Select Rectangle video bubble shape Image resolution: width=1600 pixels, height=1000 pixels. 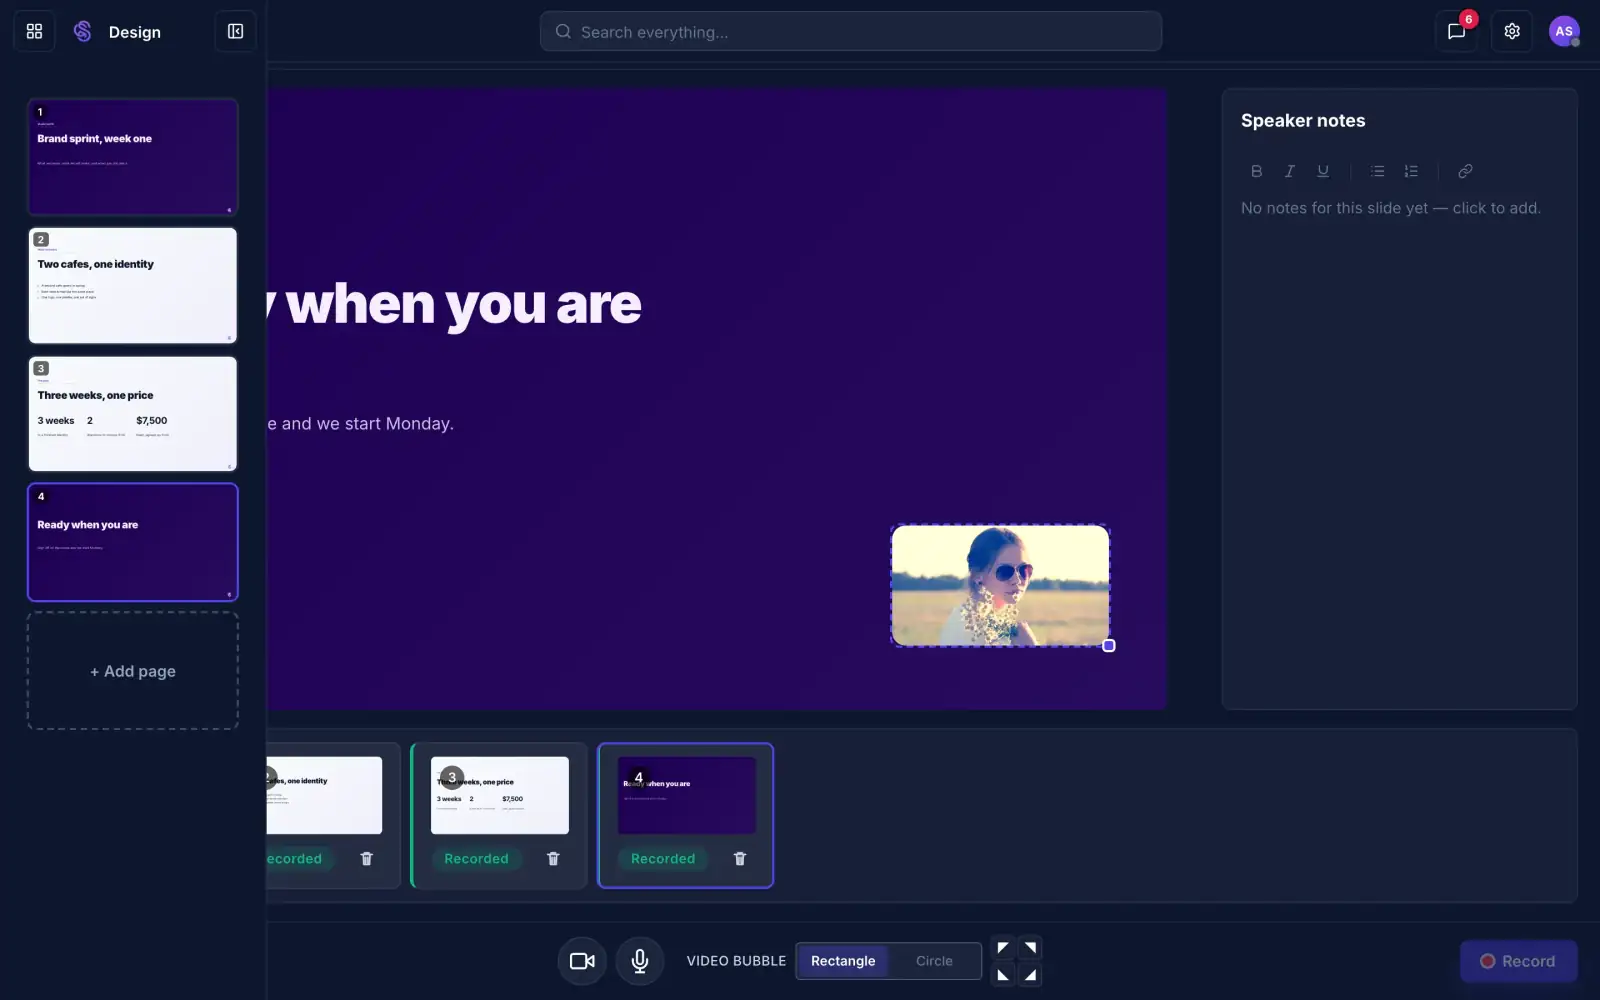pyautogui.click(x=843, y=961)
